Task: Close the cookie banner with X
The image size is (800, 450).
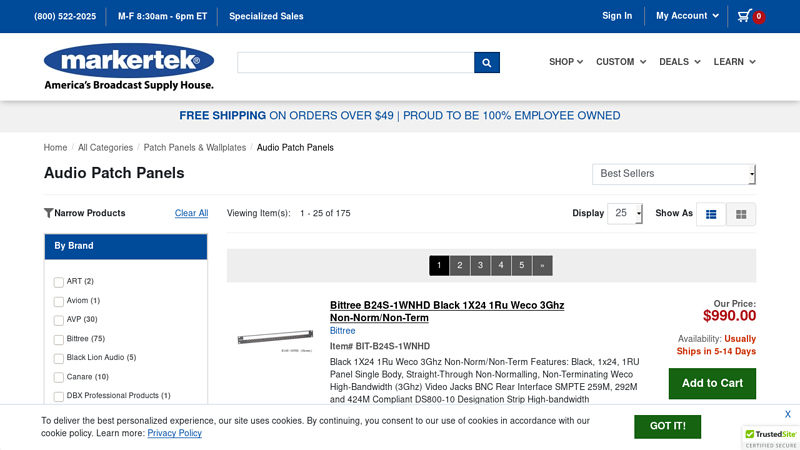Action: click(x=788, y=414)
